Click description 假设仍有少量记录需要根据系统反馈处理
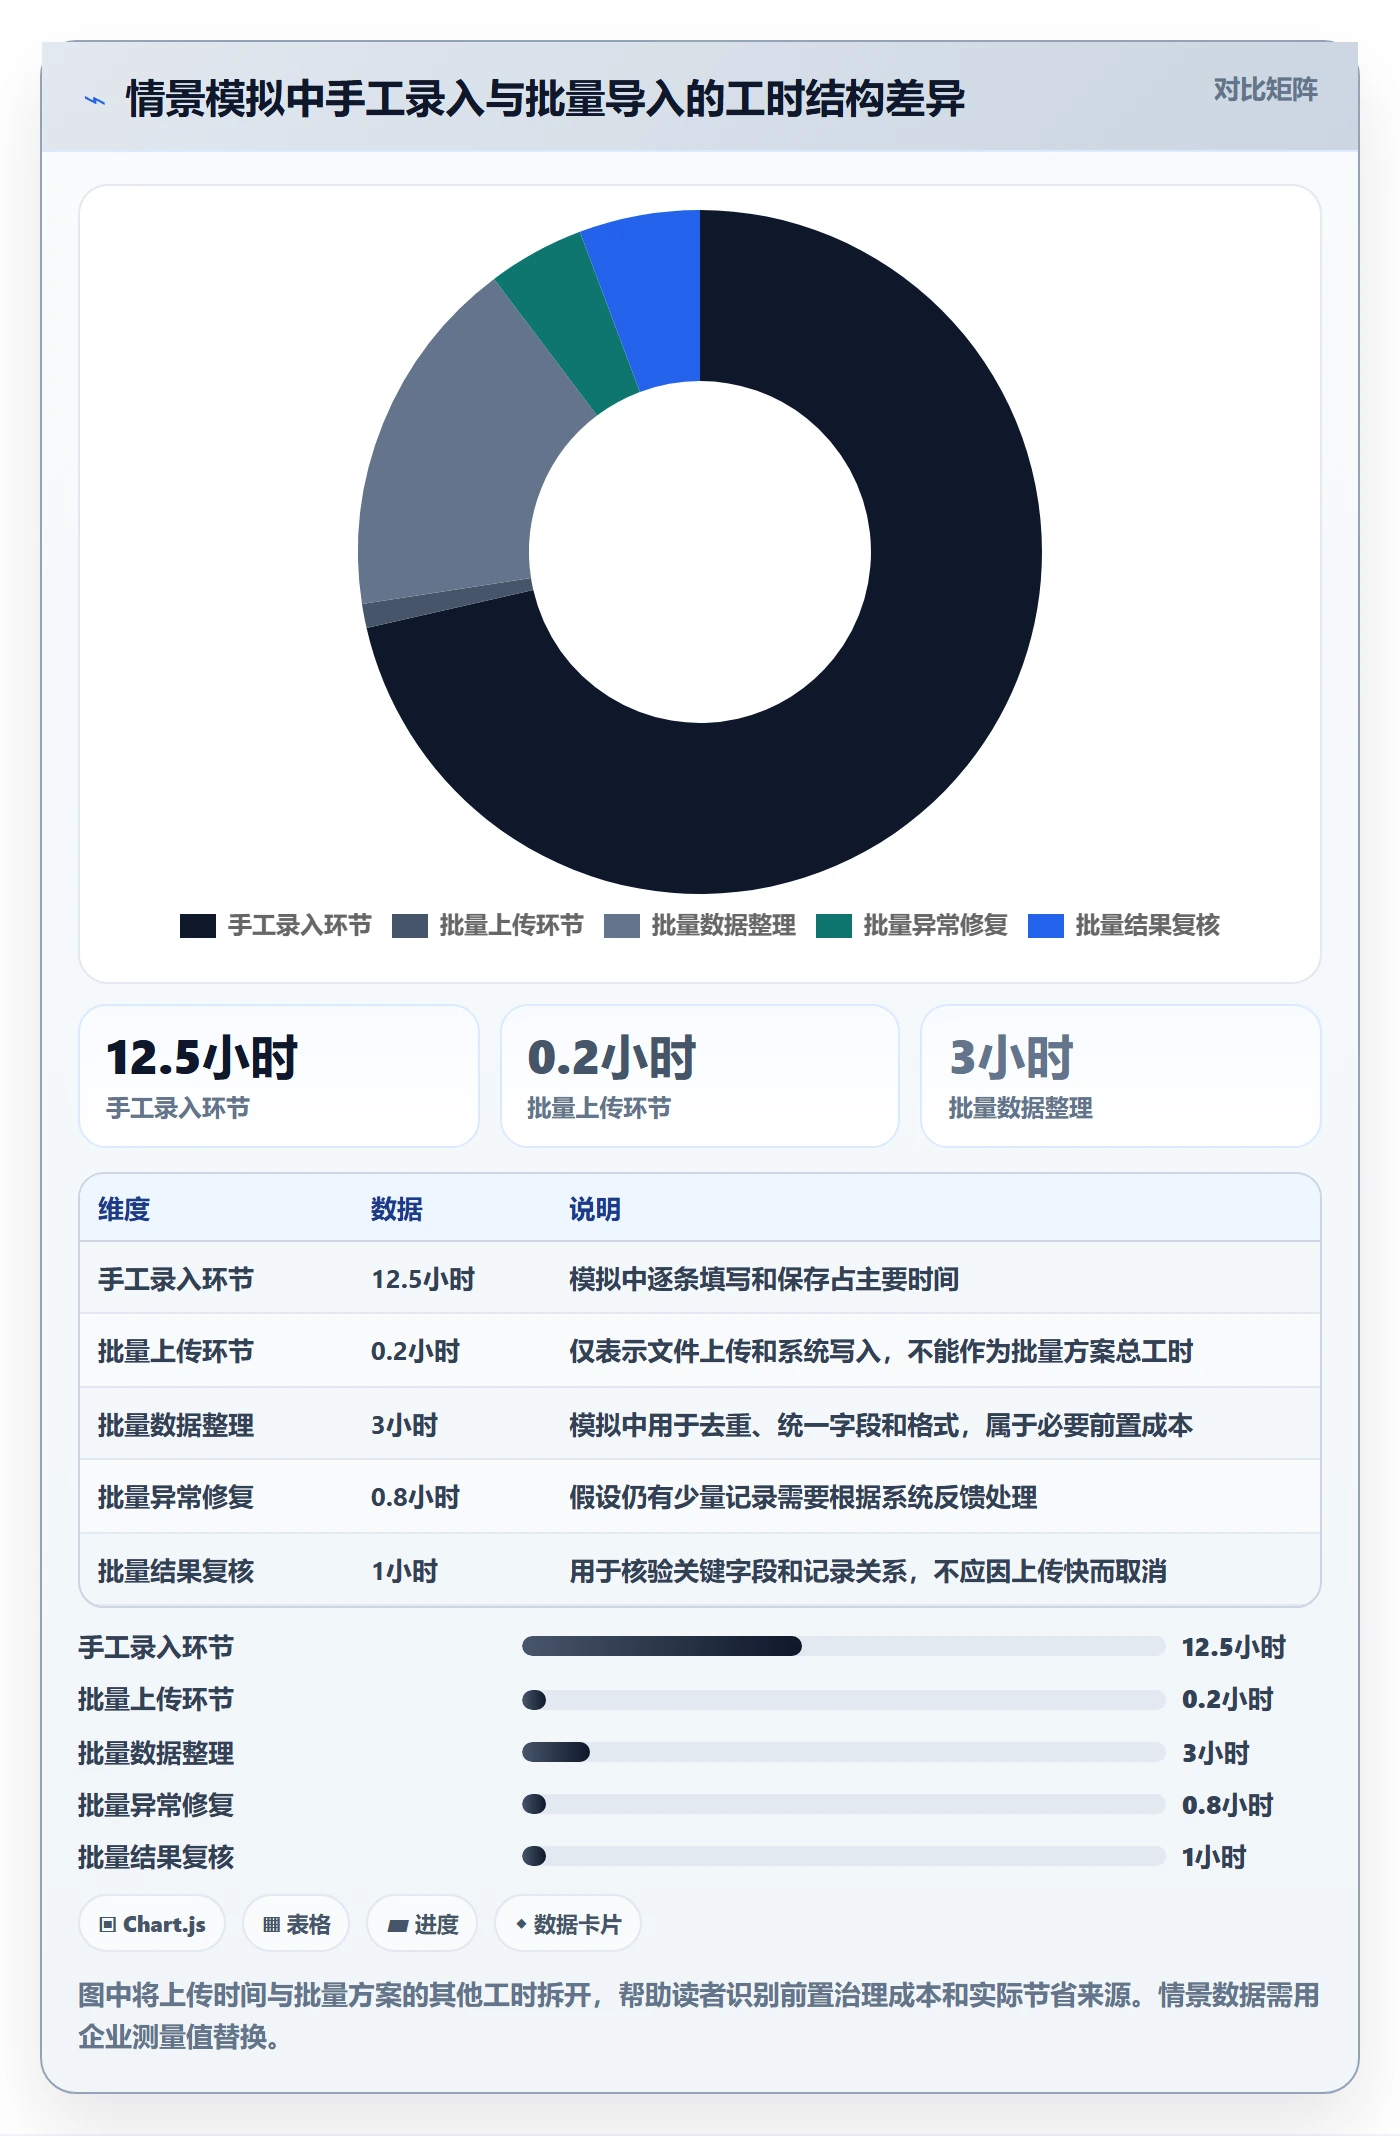The height and width of the screenshot is (2136, 1400). coord(803,1497)
